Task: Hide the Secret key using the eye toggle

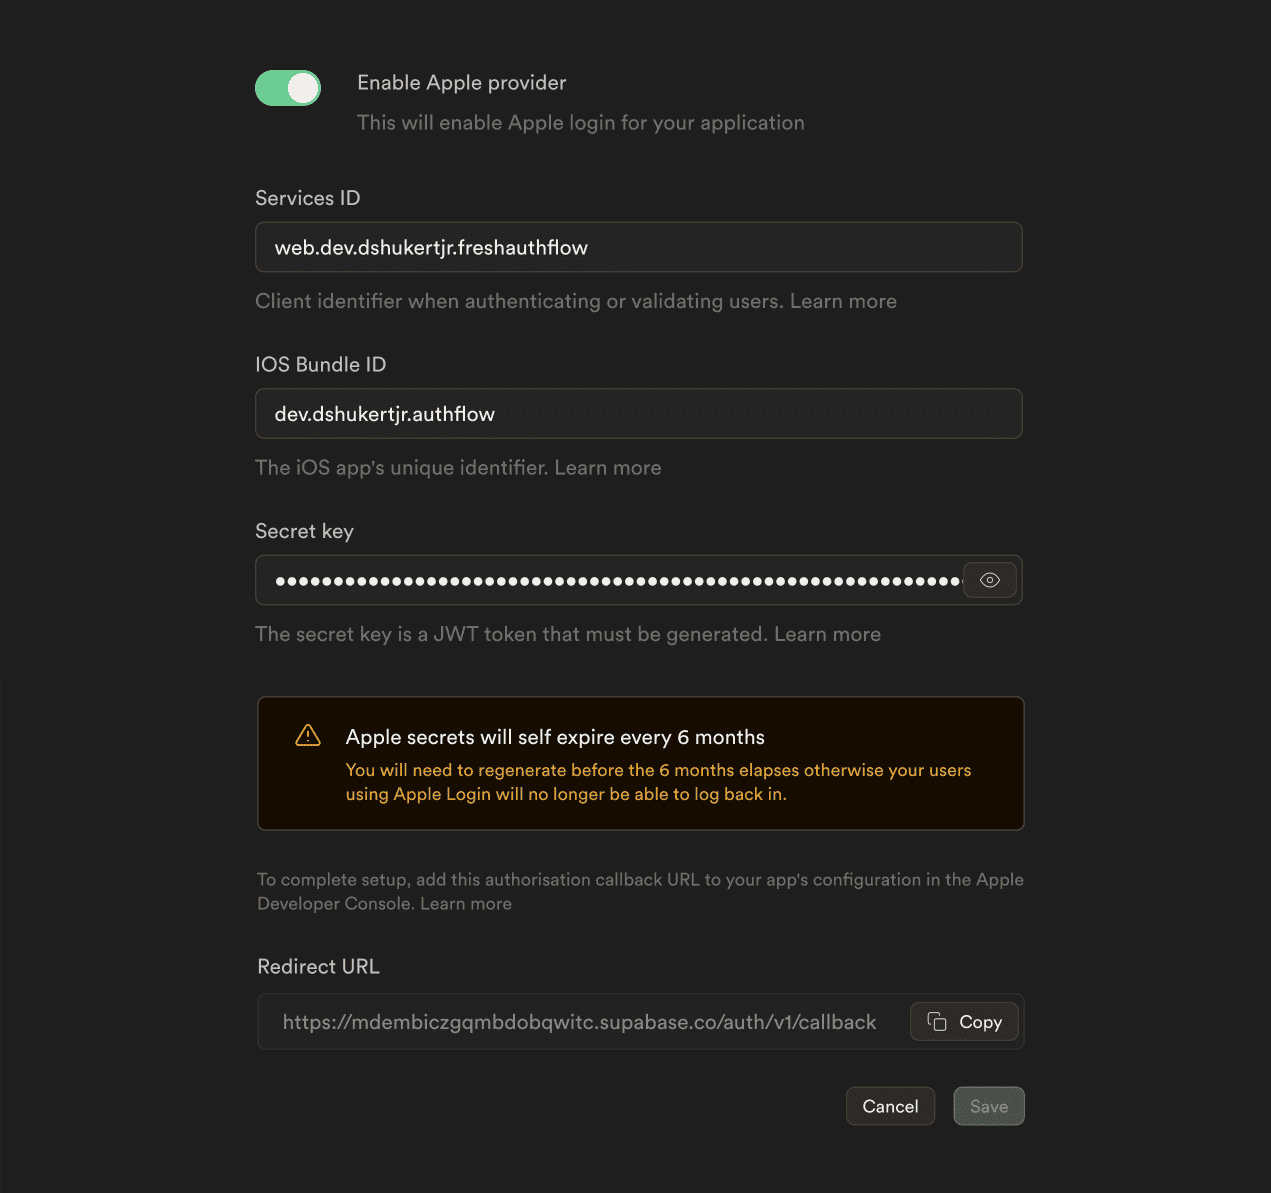Action: pos(989,580)
